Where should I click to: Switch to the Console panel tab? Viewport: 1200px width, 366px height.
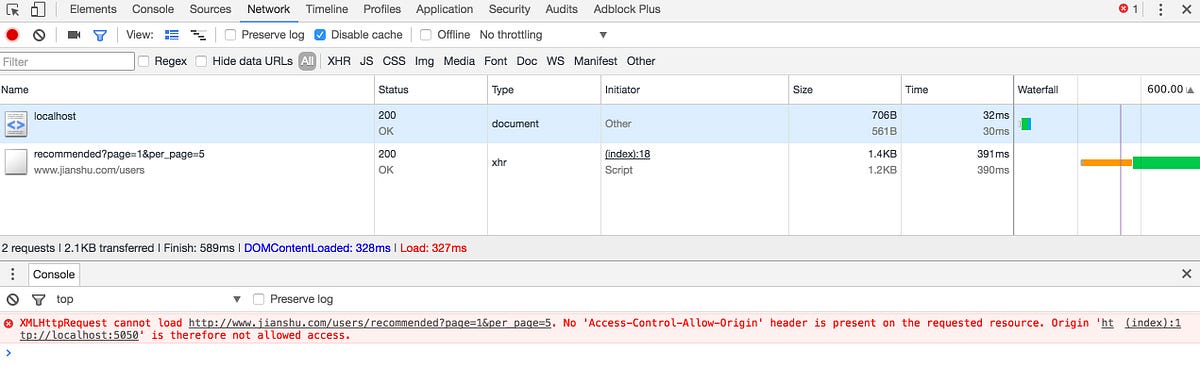pos(153,9)
